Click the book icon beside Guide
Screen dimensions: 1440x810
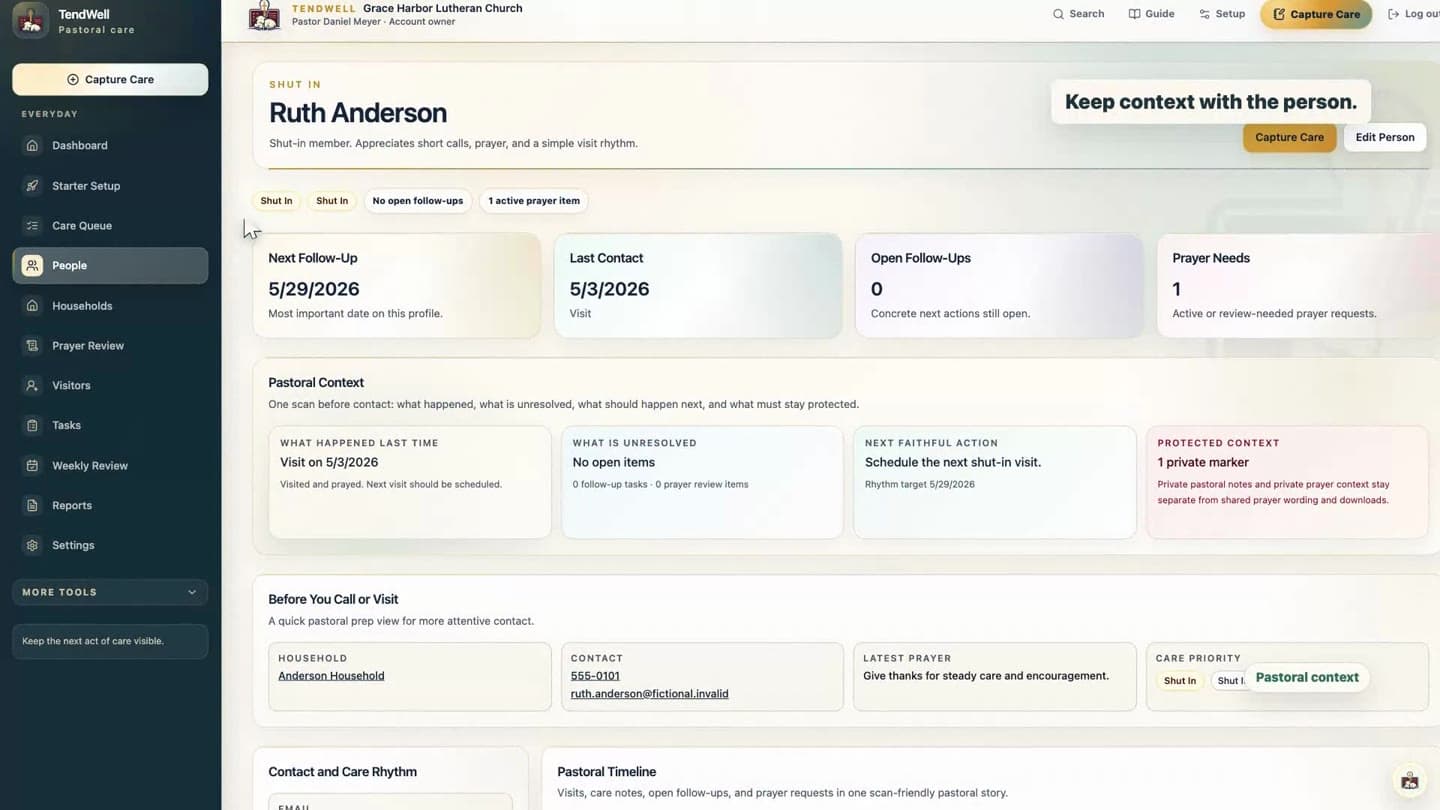tap(1134, 14)
